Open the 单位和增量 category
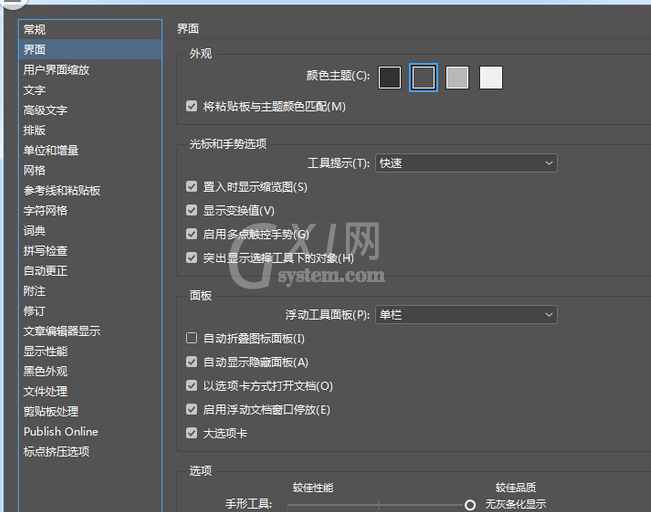This screenshot has height=512, width=651. coord(90,150)
